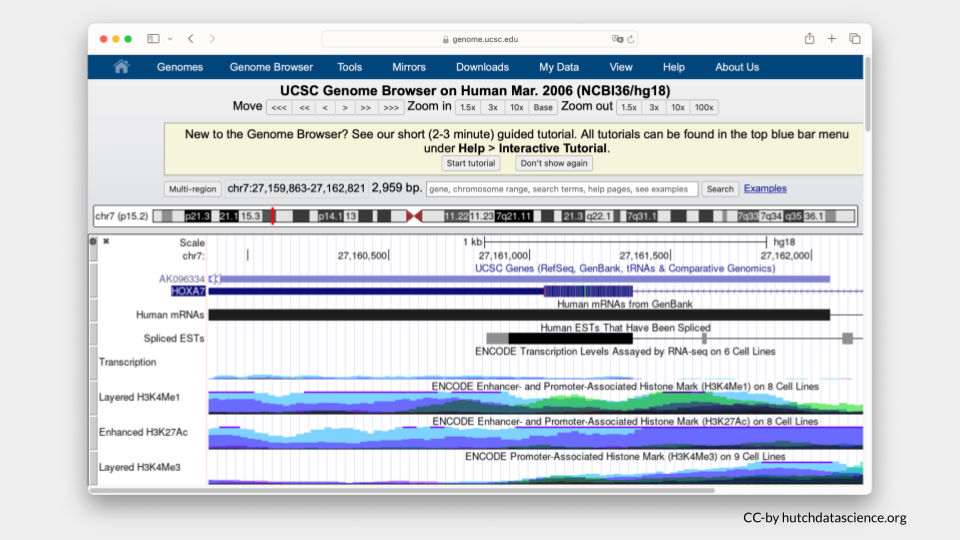This screenshot has width=960, height=540.
Task: Move left with << button
Action: coord(304,107)
